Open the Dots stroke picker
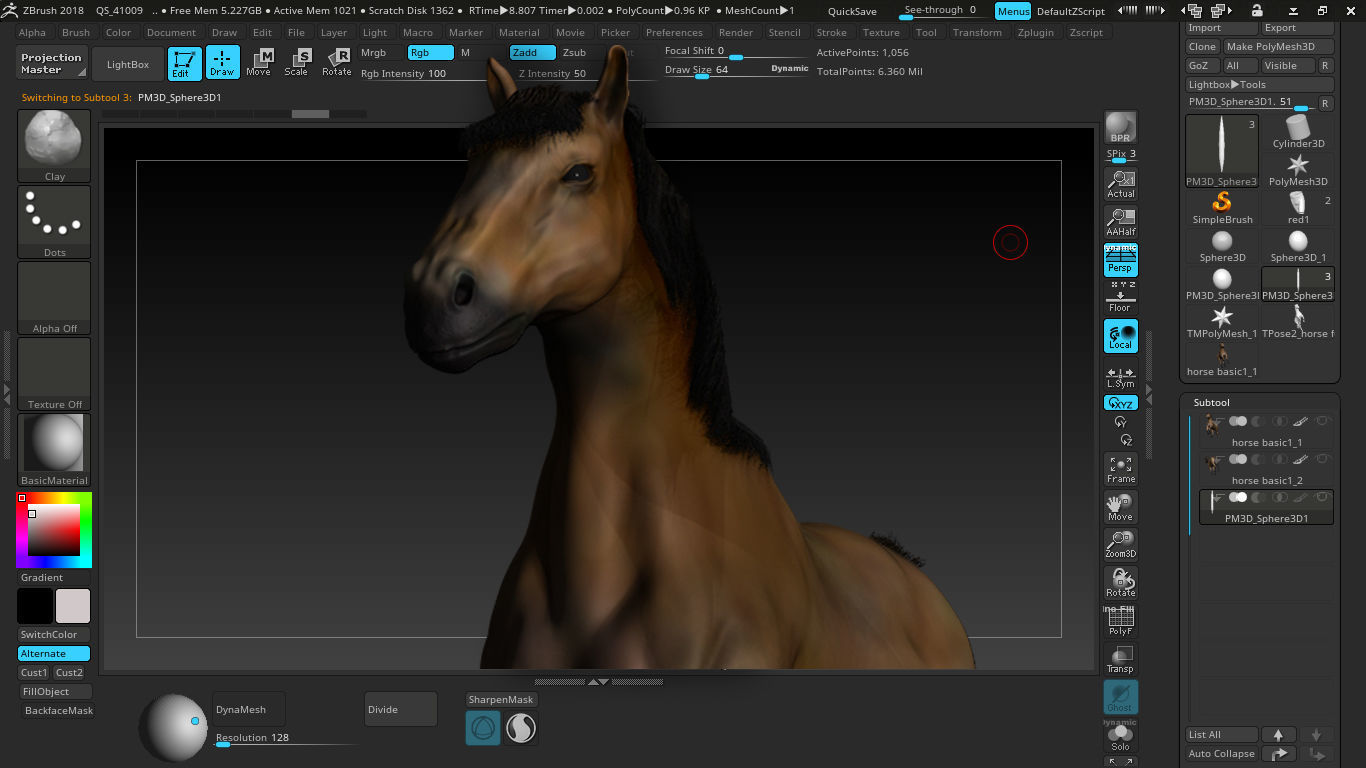This screenshot has width=1366, height=768. 54,222
